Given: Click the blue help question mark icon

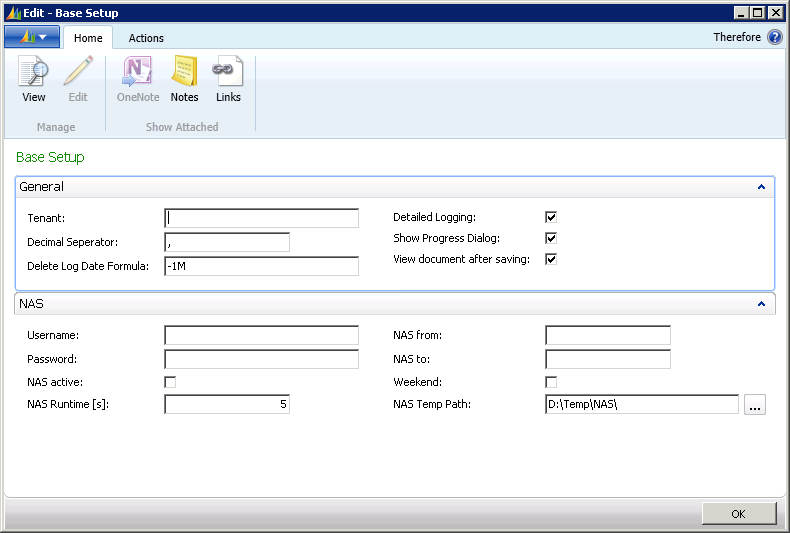Looking at the screenshot, I should pos(774,37).
